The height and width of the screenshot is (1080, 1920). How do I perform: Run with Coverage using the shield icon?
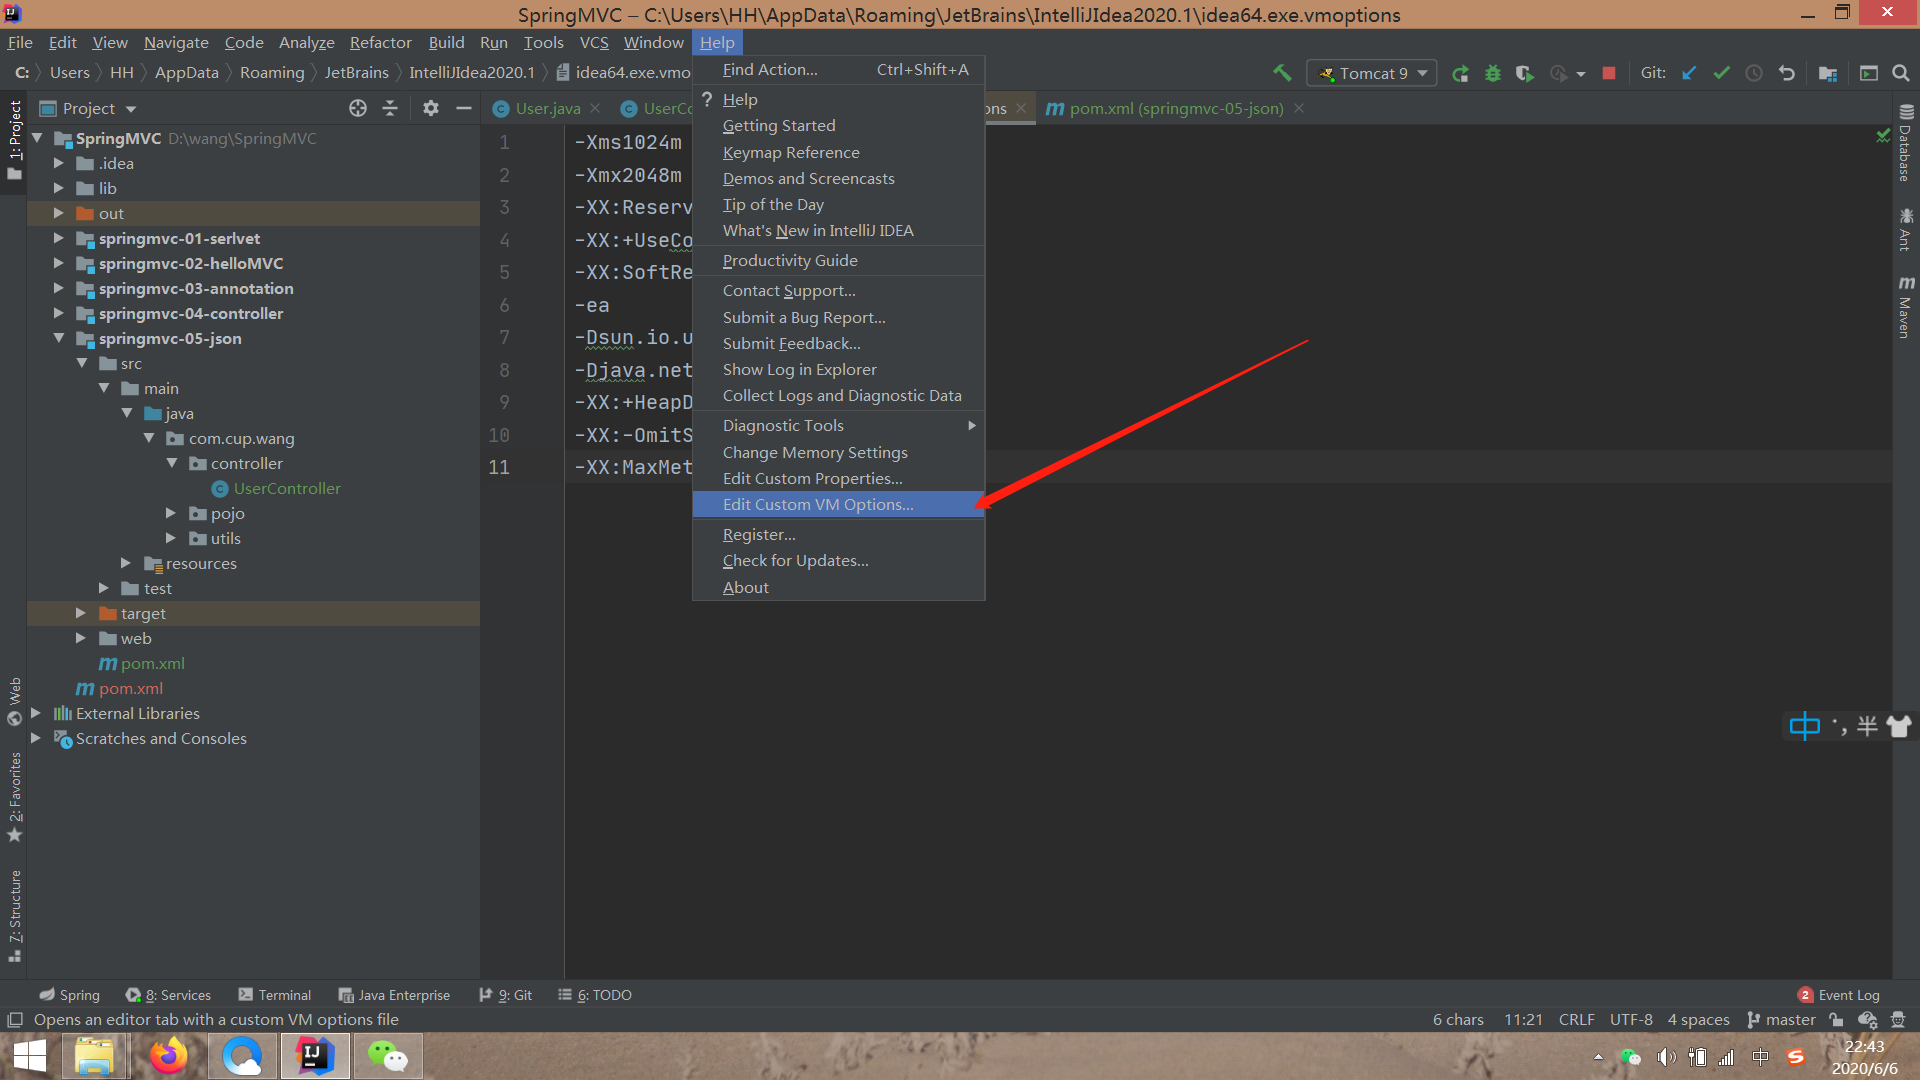click(x=1524, y=72)
